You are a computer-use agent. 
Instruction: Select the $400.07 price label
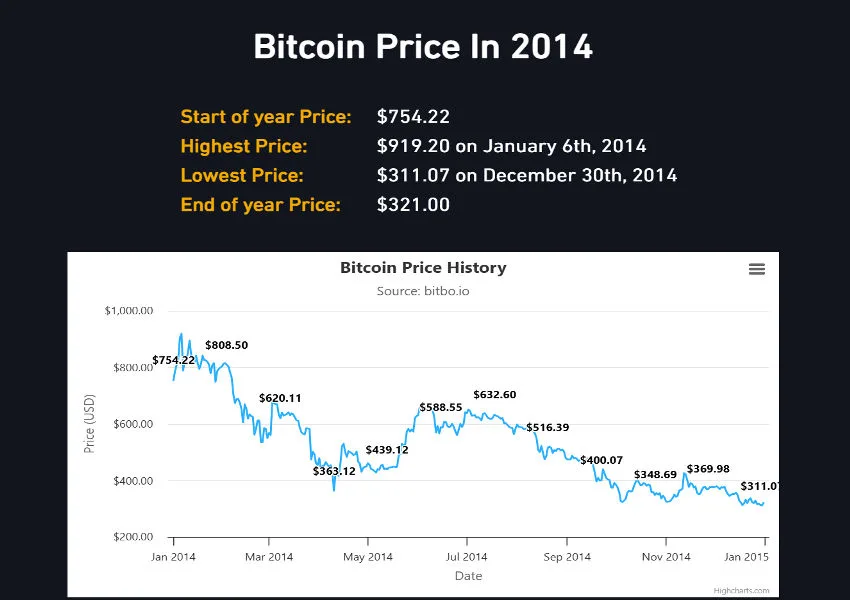(x=601, y=460)
